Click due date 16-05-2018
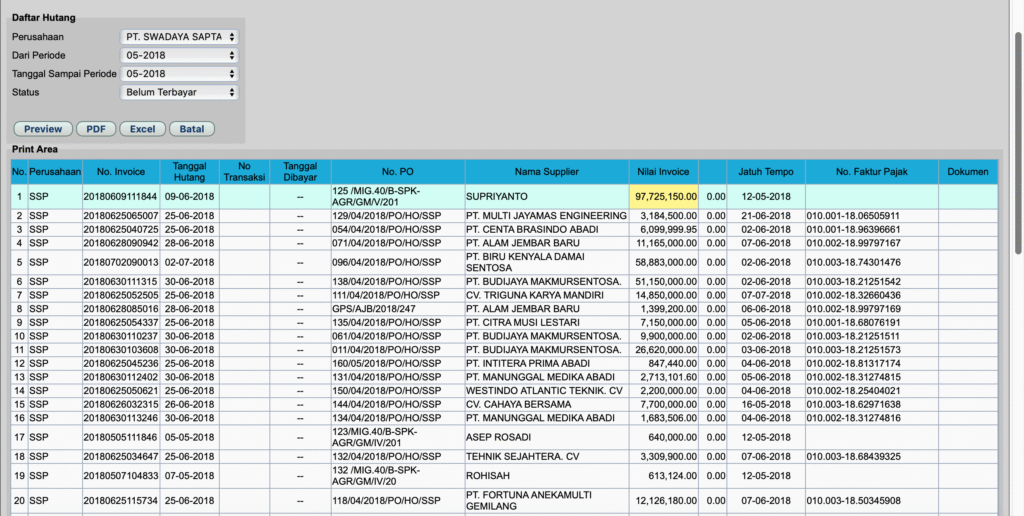 (766, 404)
